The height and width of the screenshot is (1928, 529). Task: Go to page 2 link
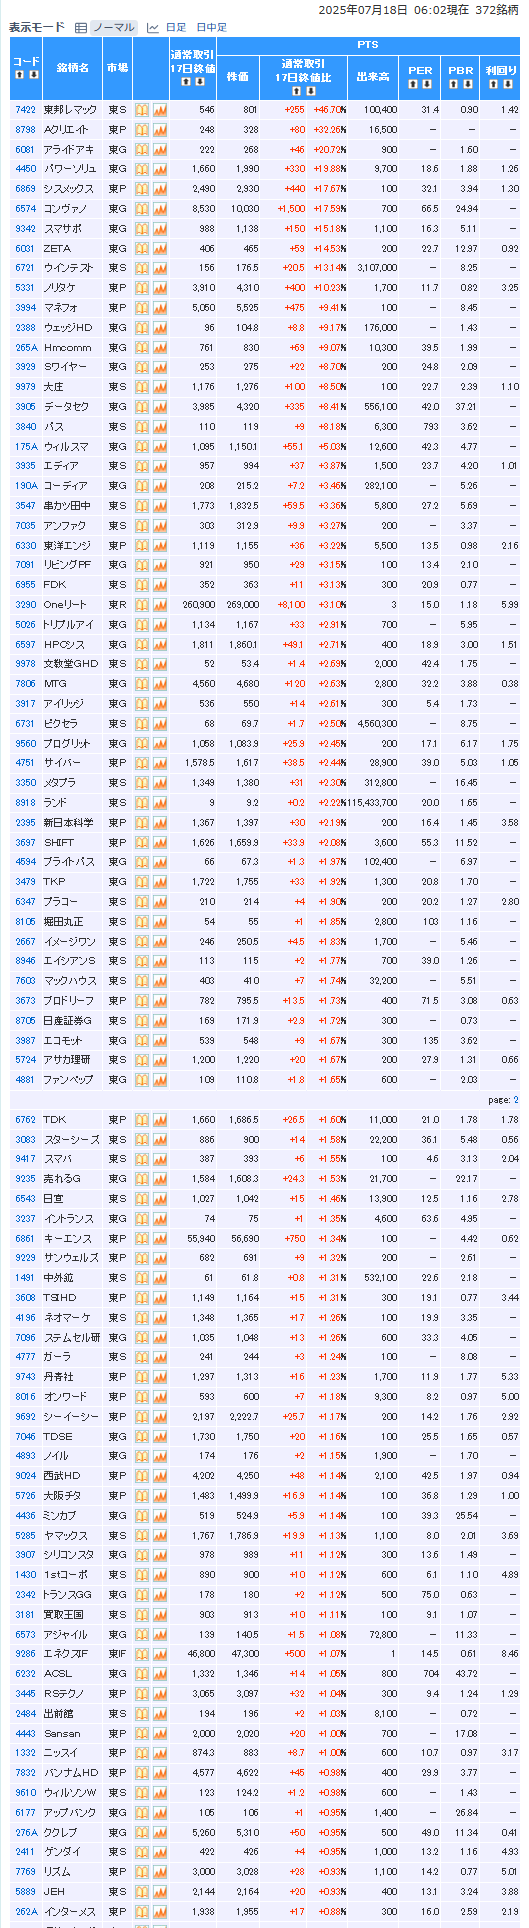(516, 1100)
